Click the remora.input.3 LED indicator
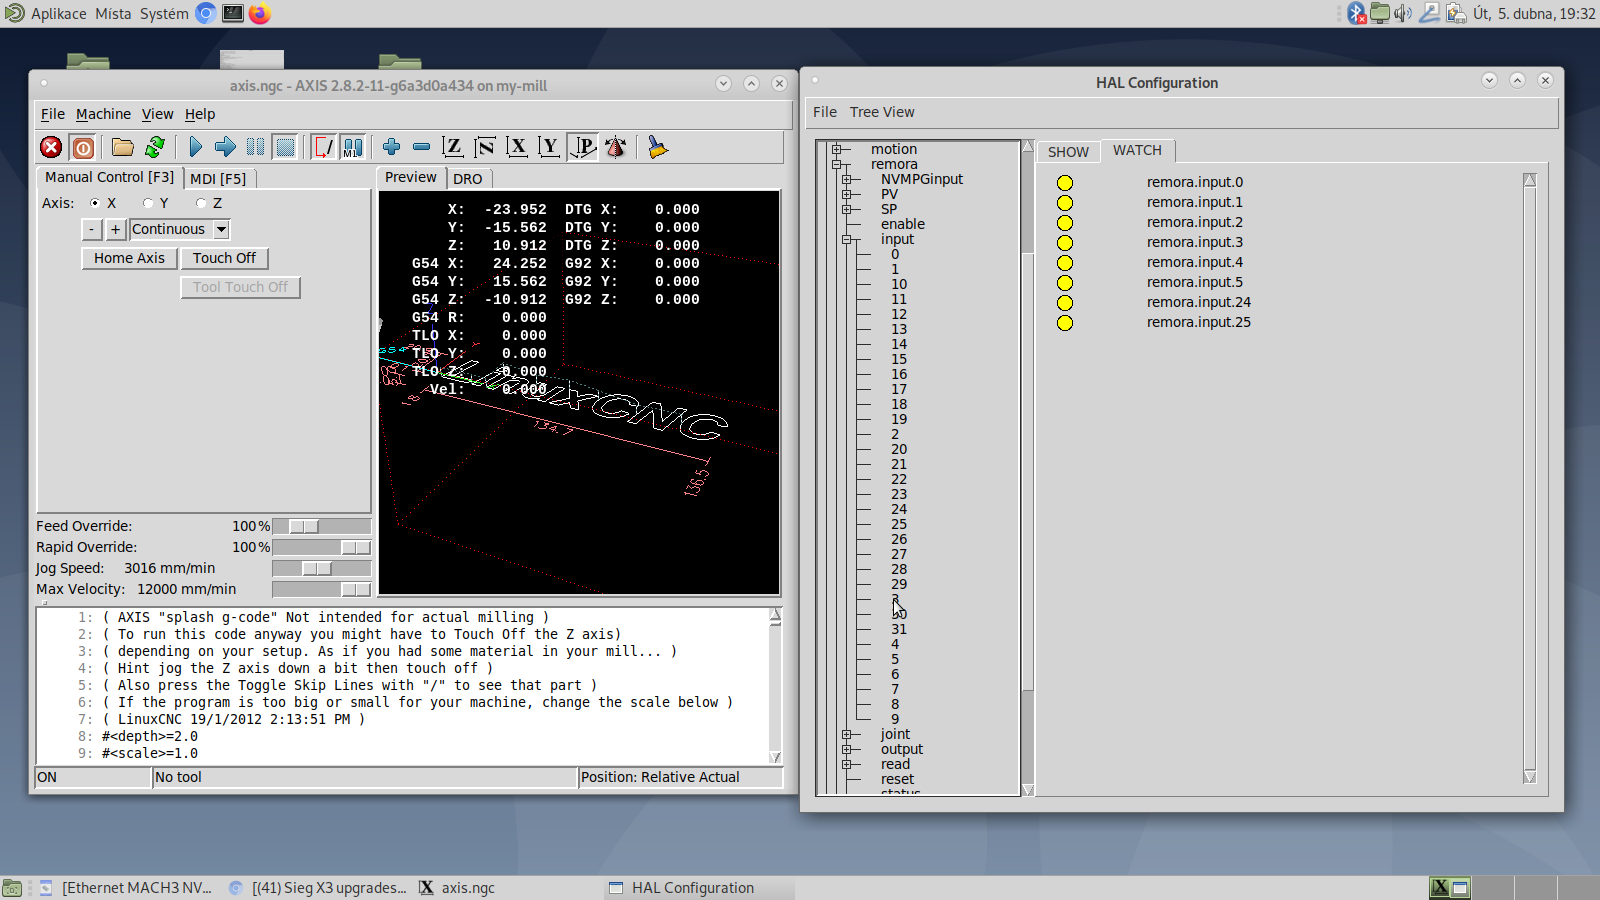 pyautogui.click(x=1065, y=243)
